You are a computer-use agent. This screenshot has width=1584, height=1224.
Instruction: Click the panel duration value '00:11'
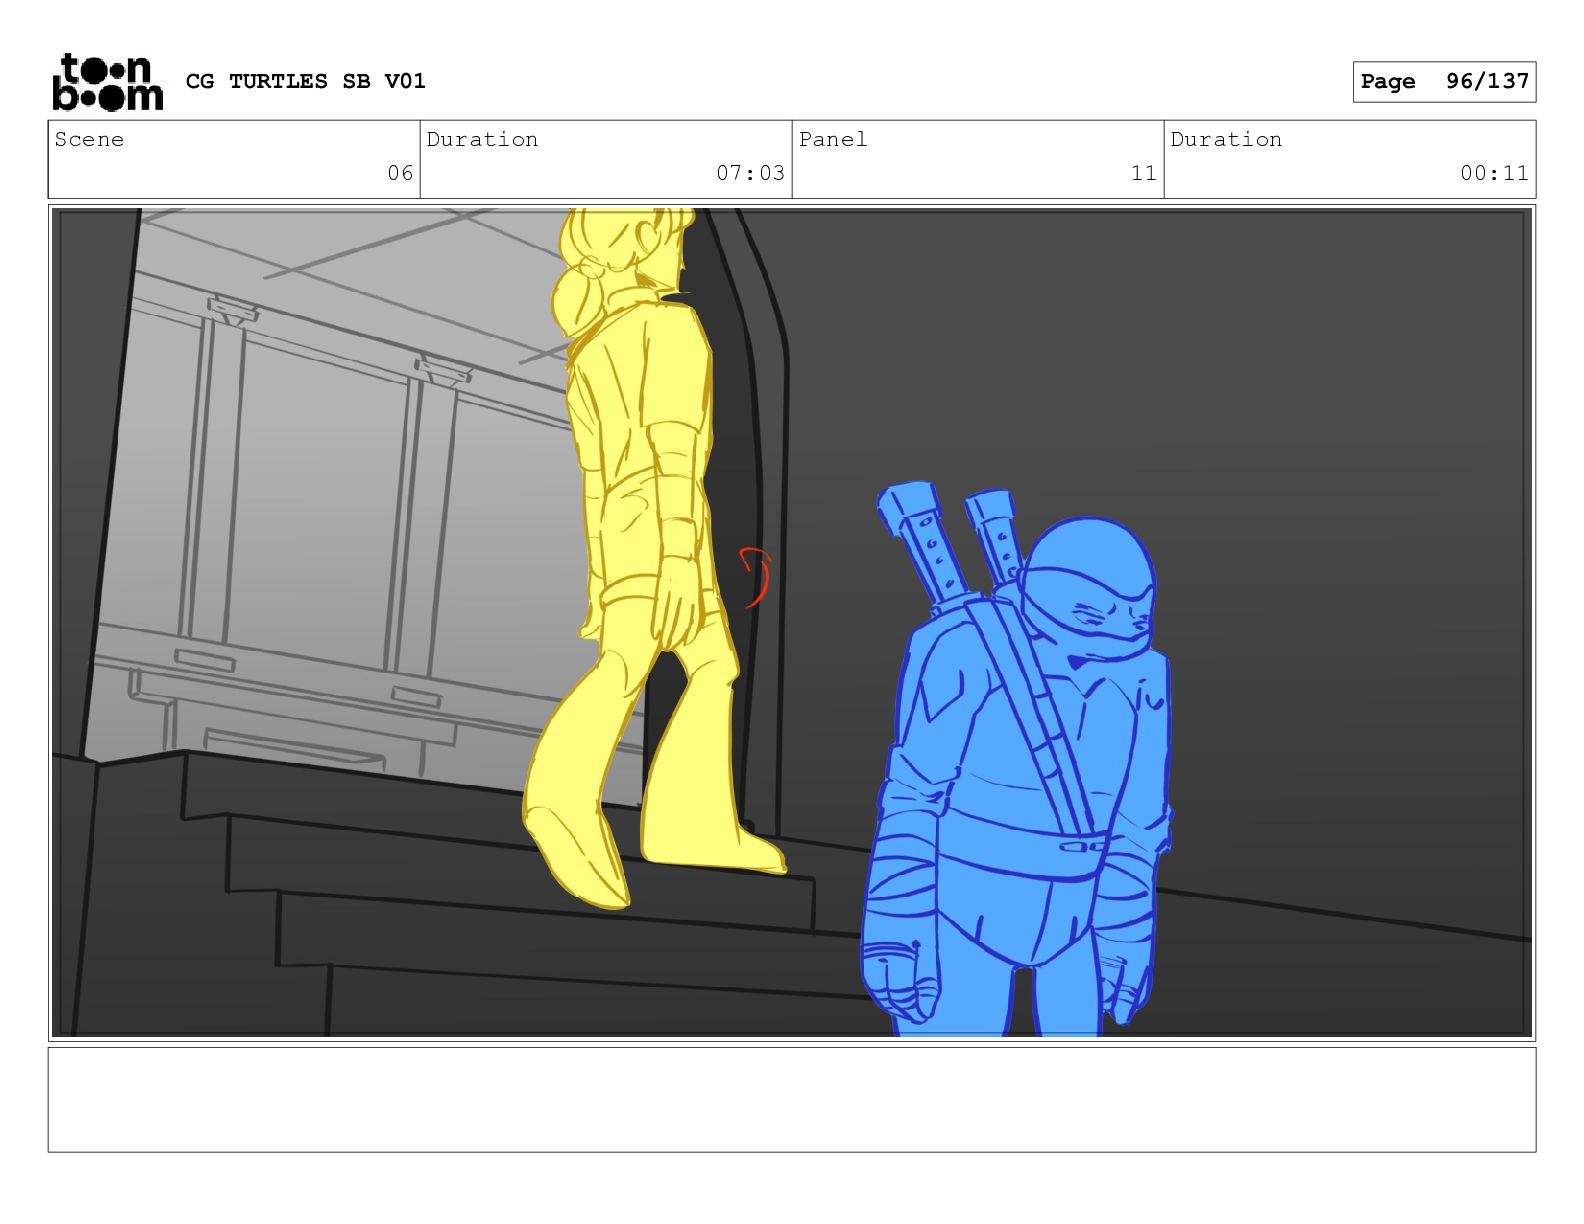pos(1494,173)
